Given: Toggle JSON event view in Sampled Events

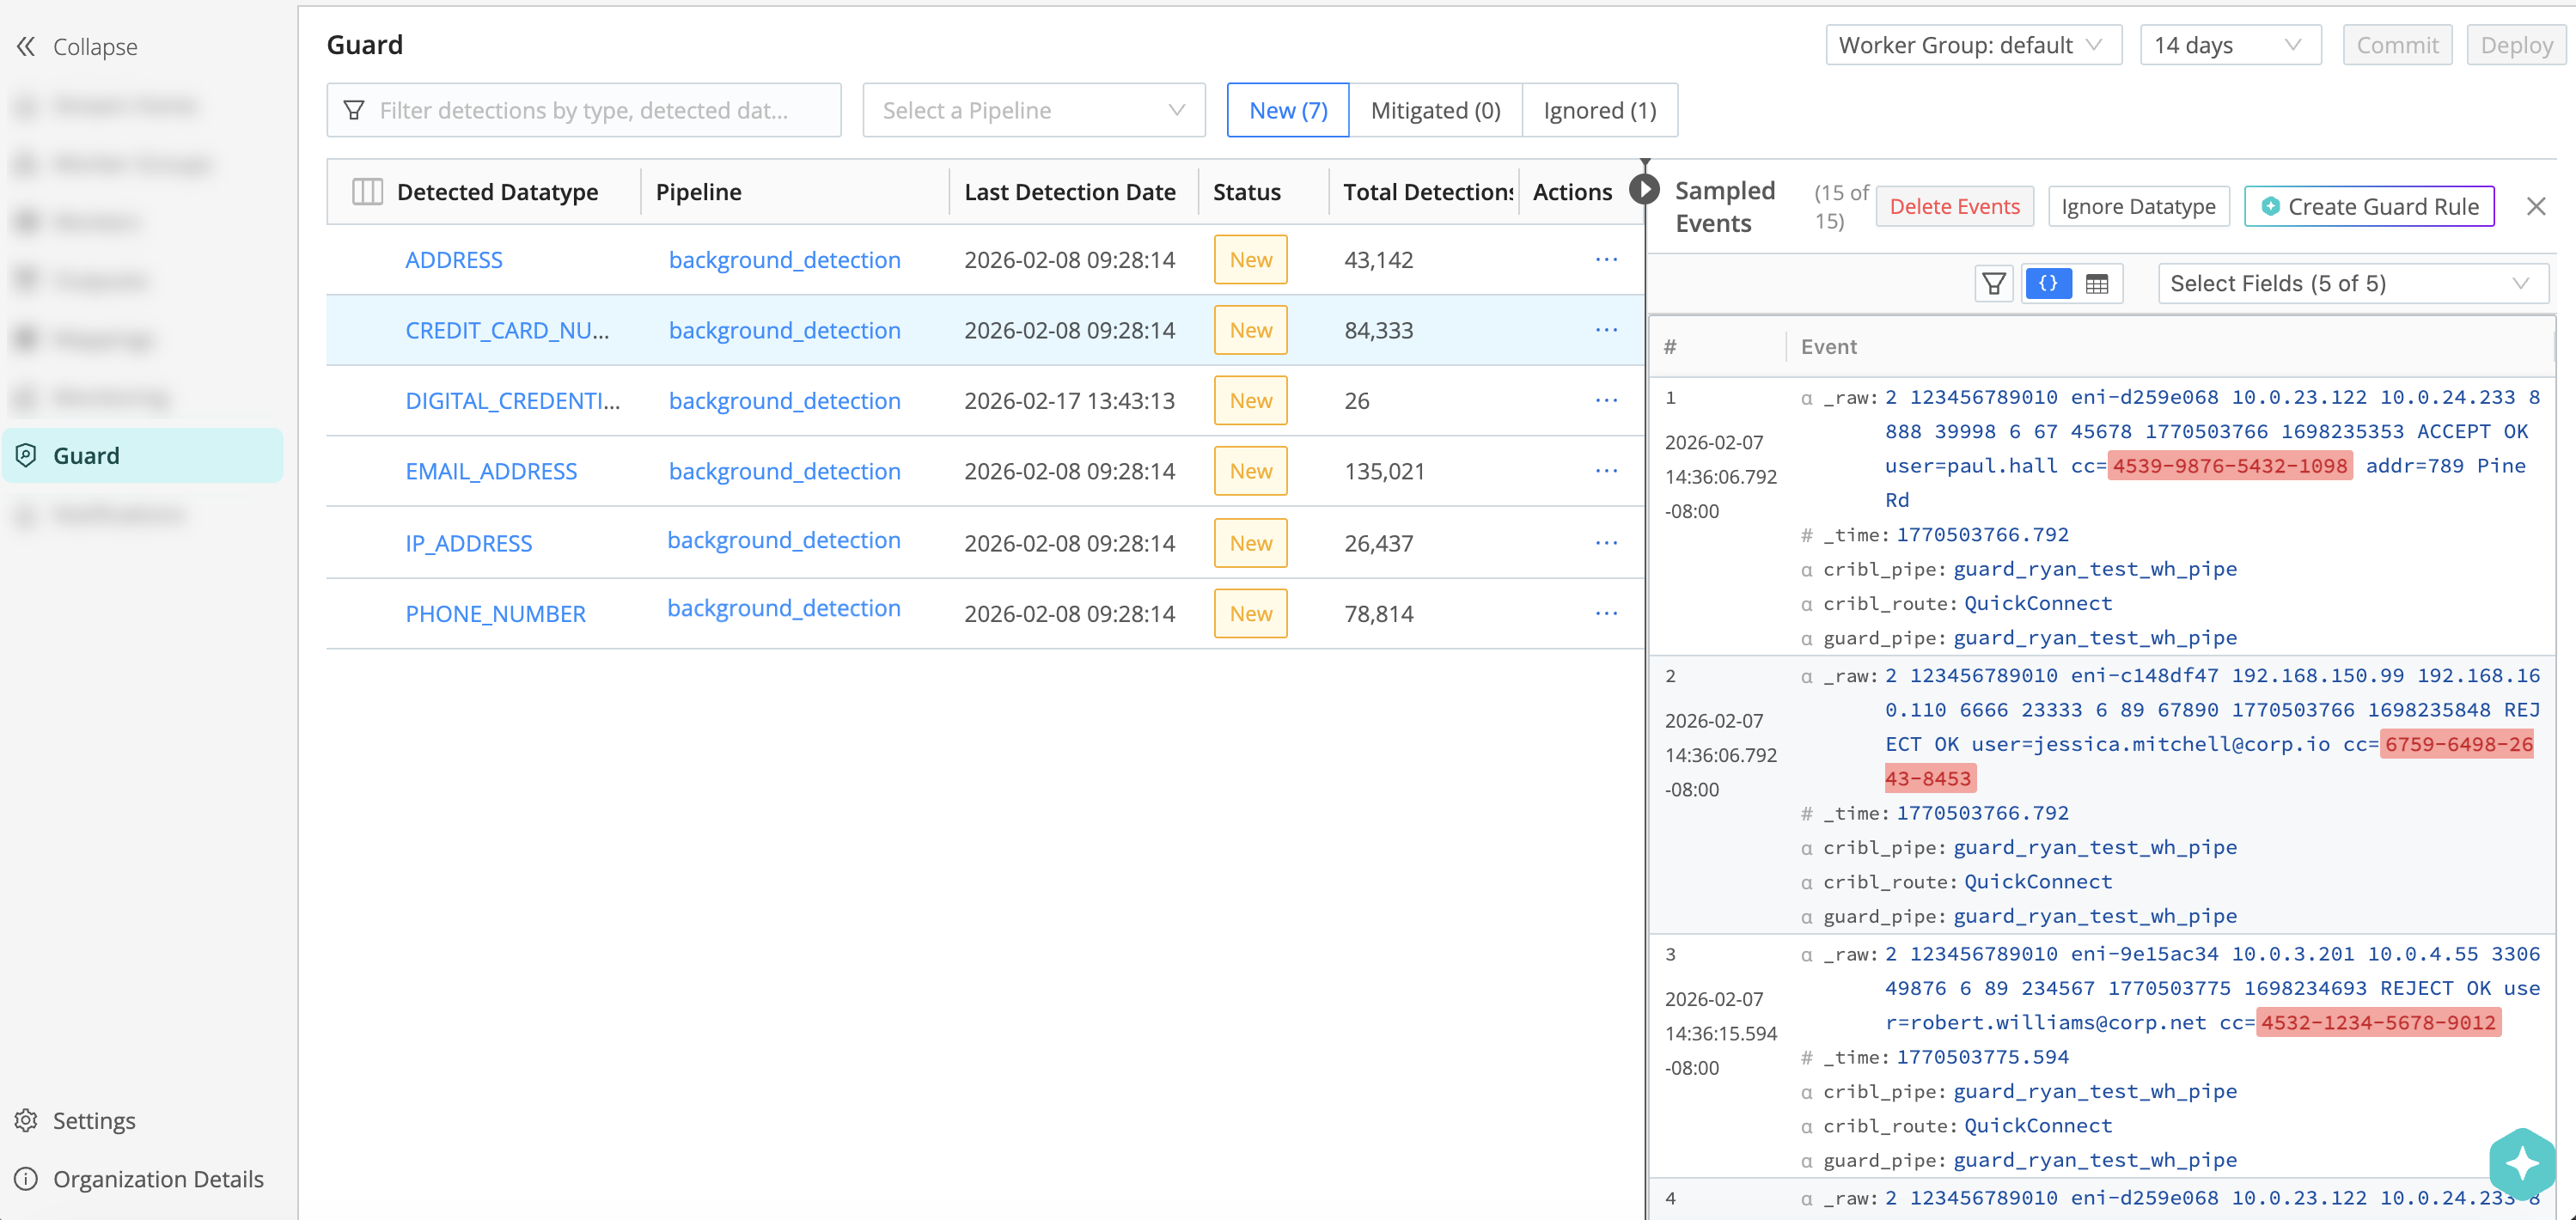Looking at the screenshot, I should click(2048, 283).
